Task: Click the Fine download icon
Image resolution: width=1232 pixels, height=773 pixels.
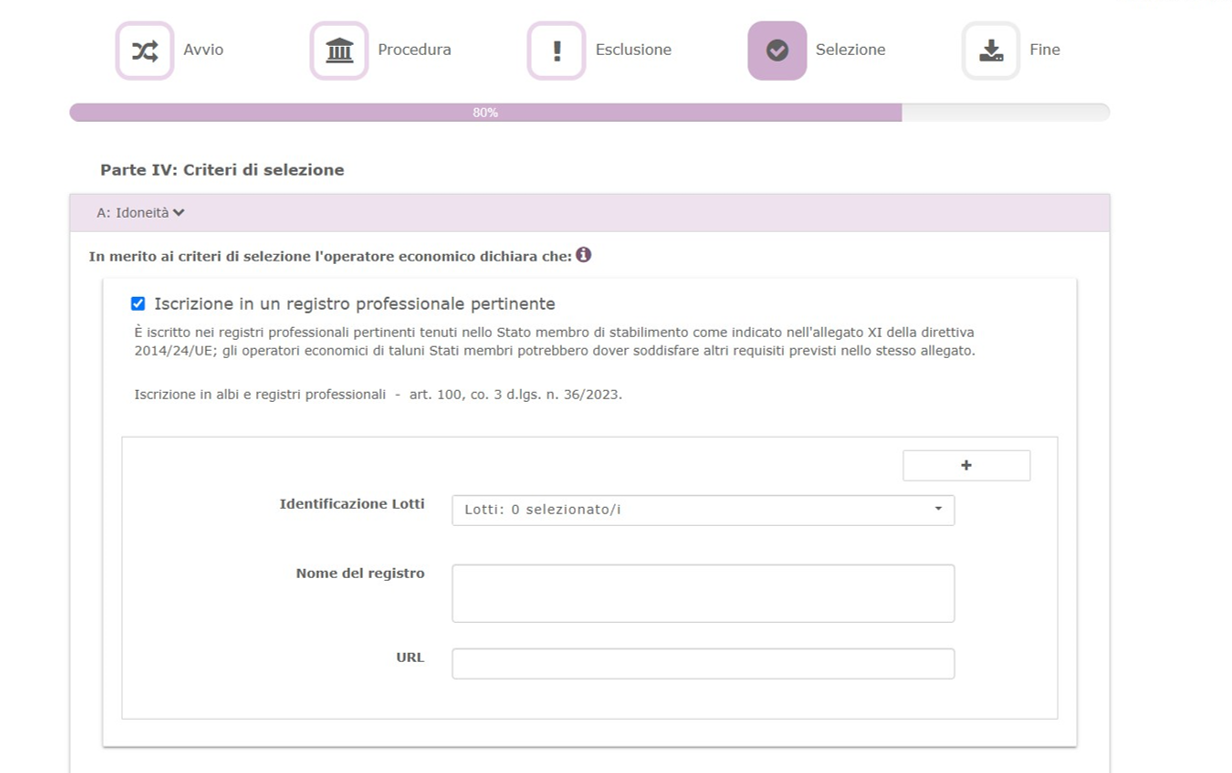Action: [x=990, y=51]
